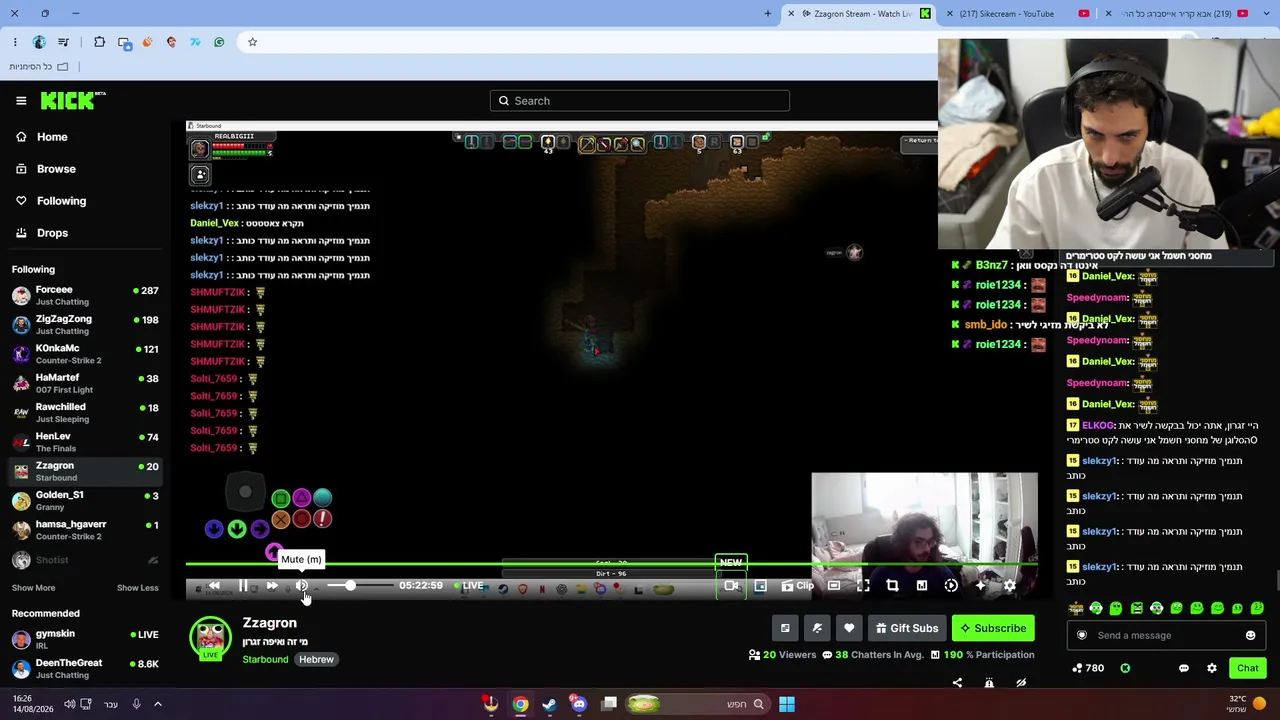The width and height of the screenshot is (1280, 720).
Task: Open Forceee channel from Following list
Action: (x=85, y=295)
